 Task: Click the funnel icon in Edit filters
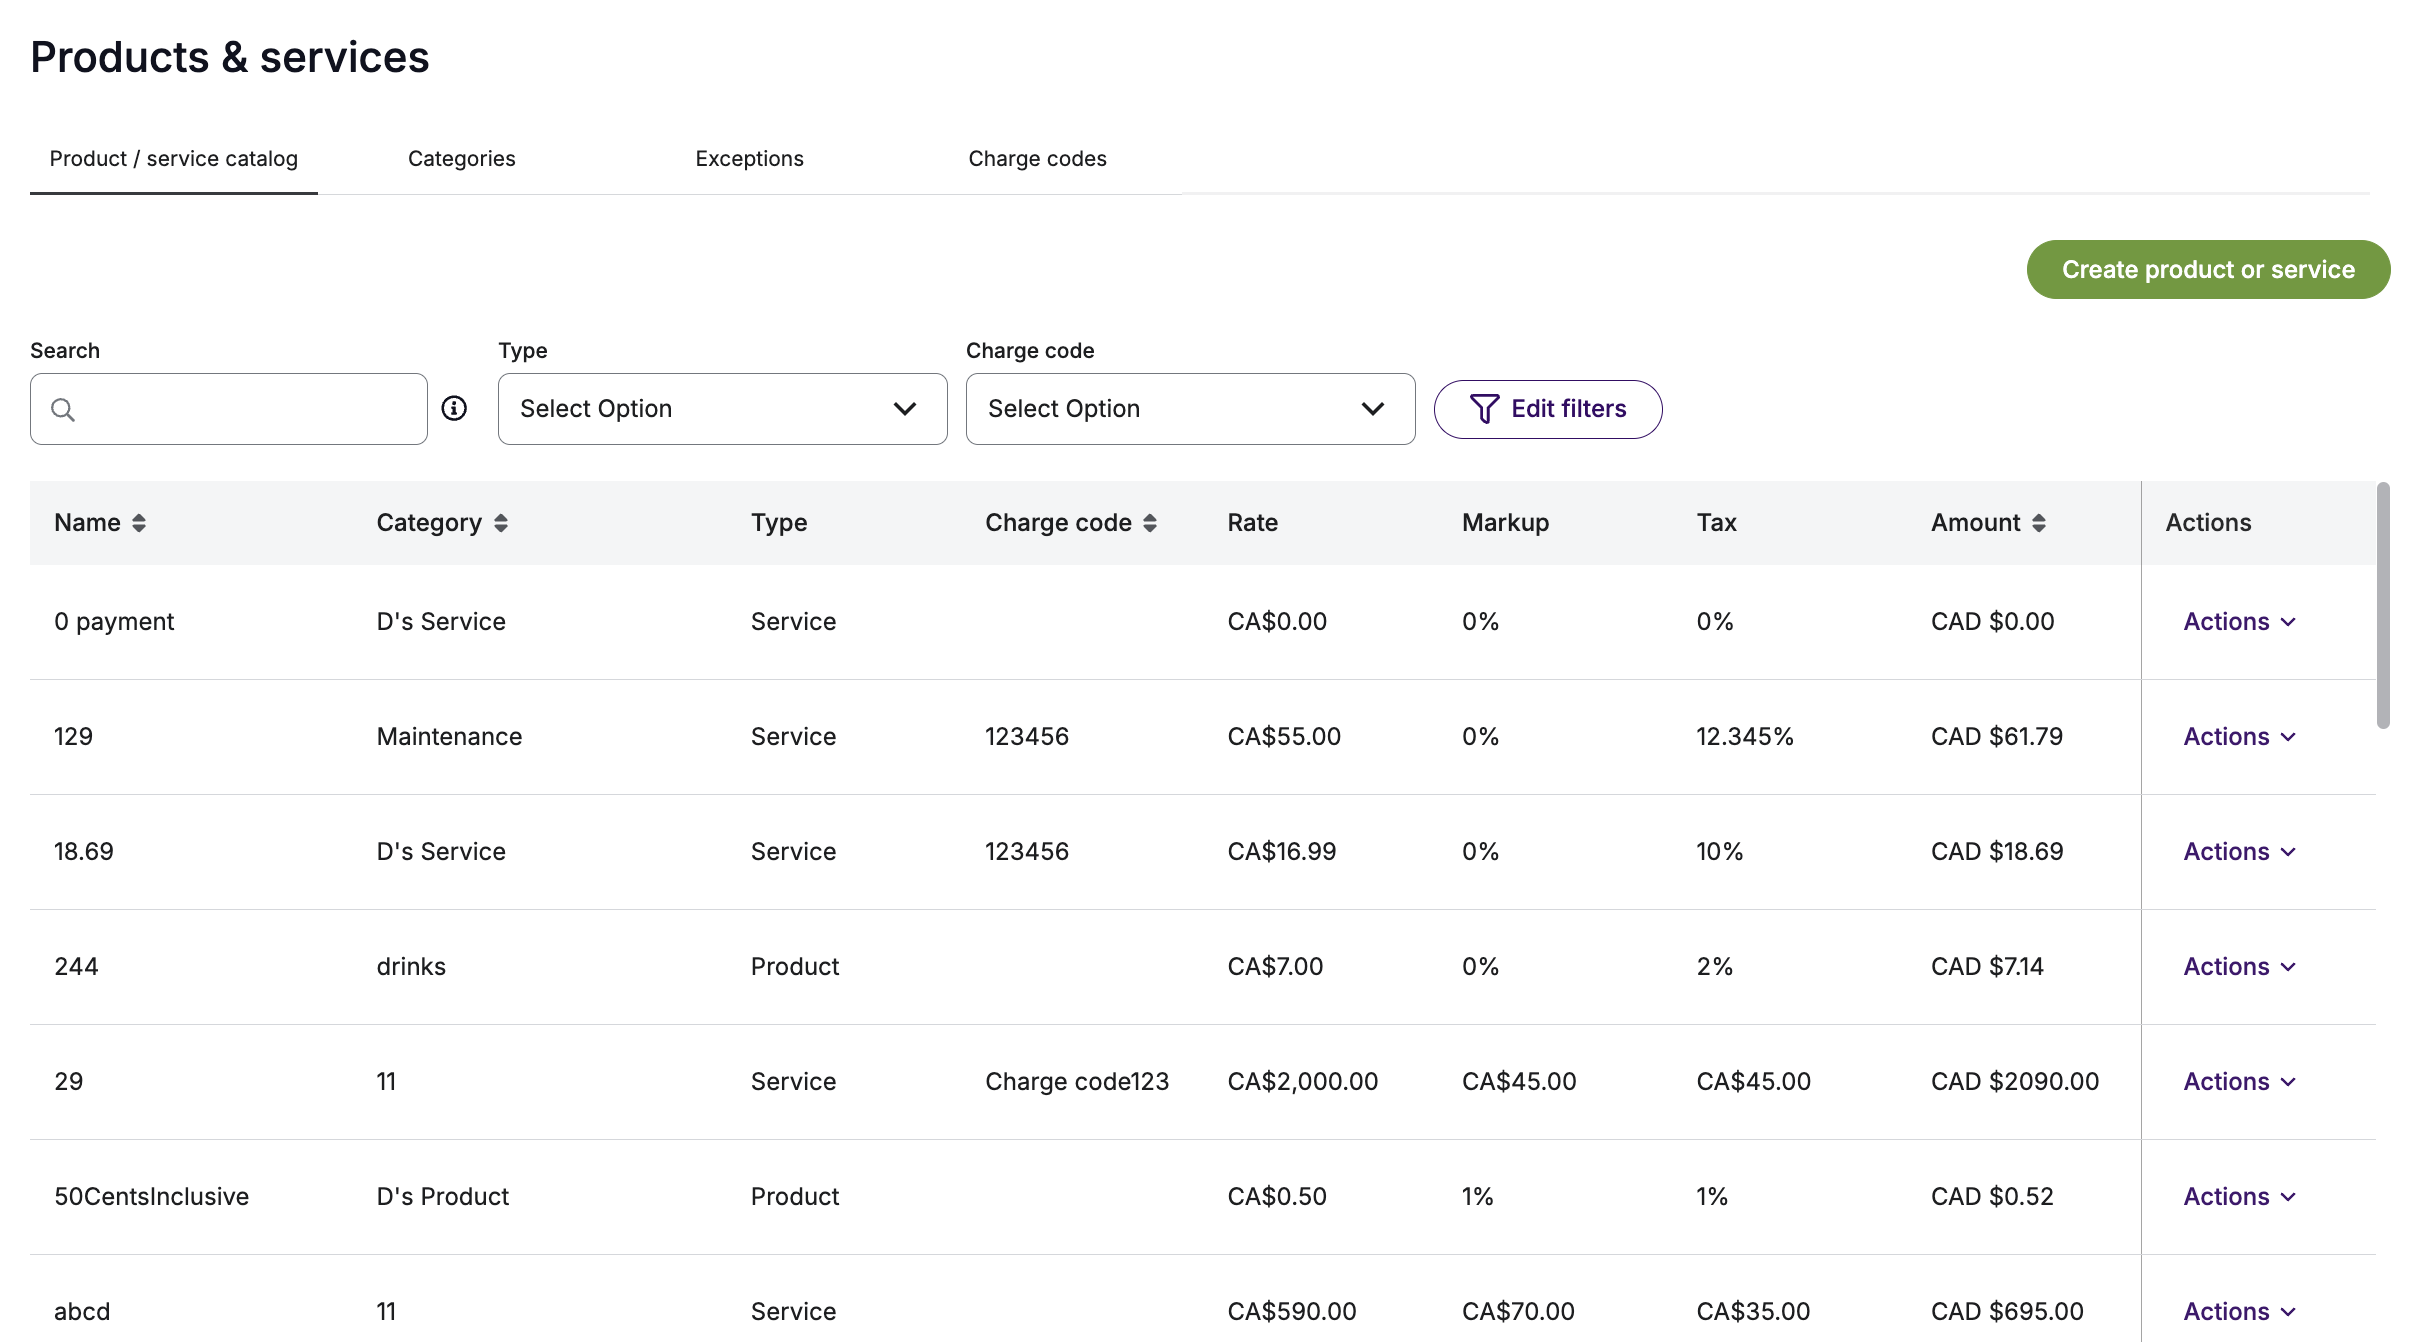[x=1484, y=409]
